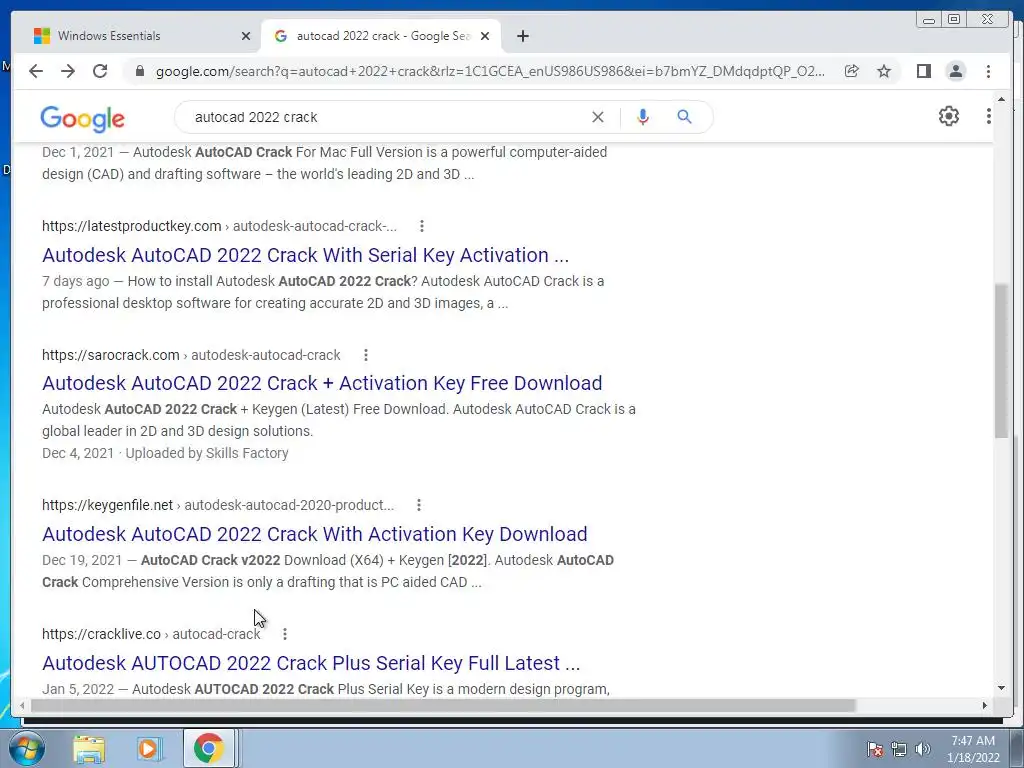Click the keygenfile.net URL breadcrumb

(218, 505)
